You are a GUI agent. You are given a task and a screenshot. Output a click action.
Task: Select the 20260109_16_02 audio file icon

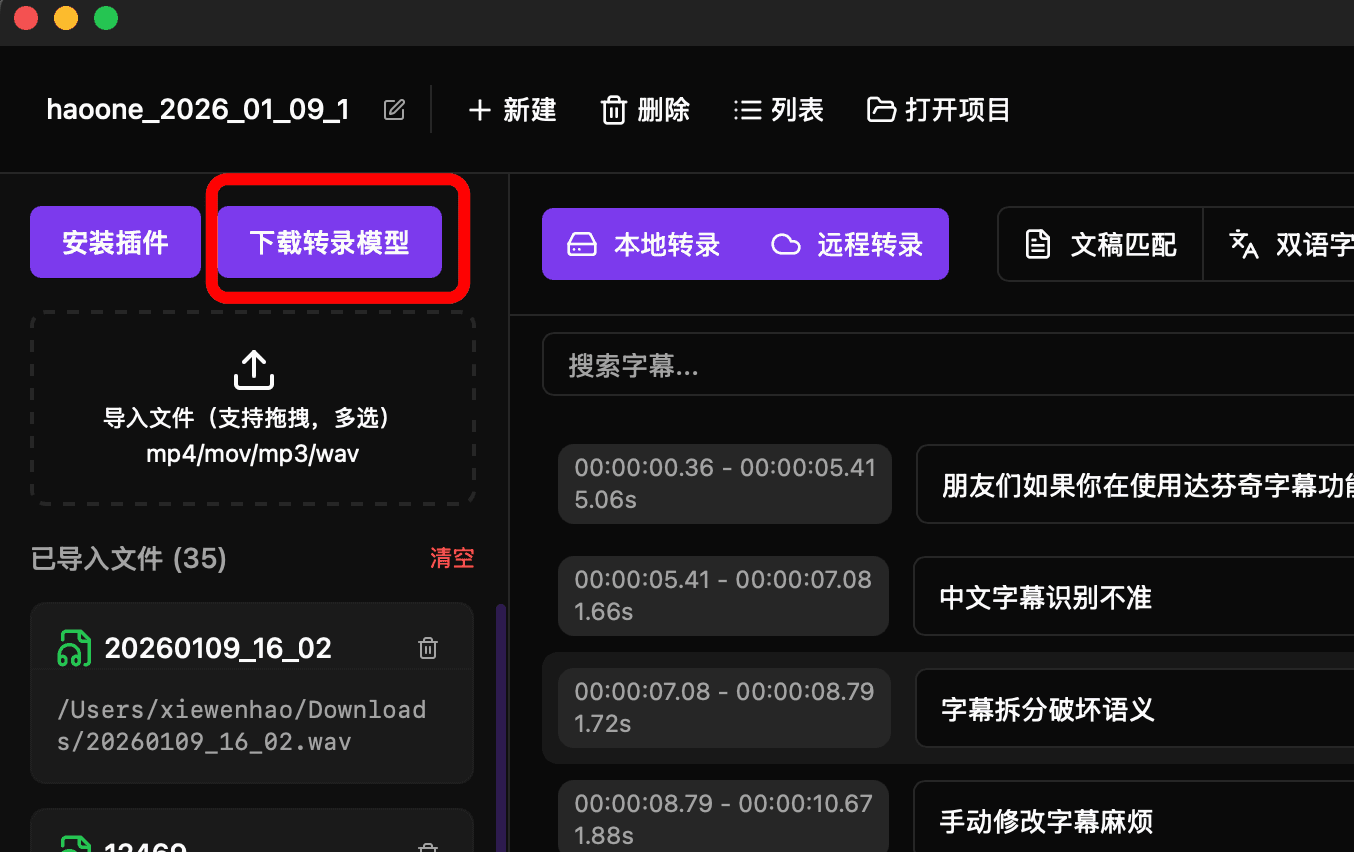[x=75, y=648]
